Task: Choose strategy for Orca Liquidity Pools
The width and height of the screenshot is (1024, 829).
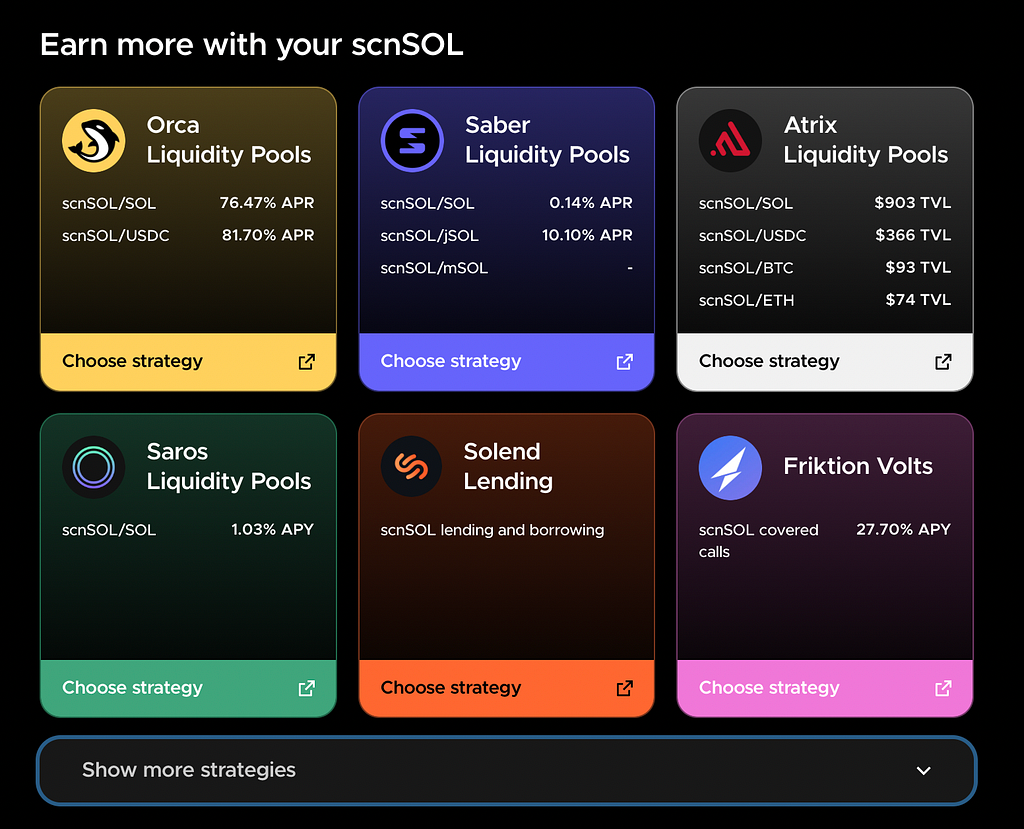Action: pos(188,362)
